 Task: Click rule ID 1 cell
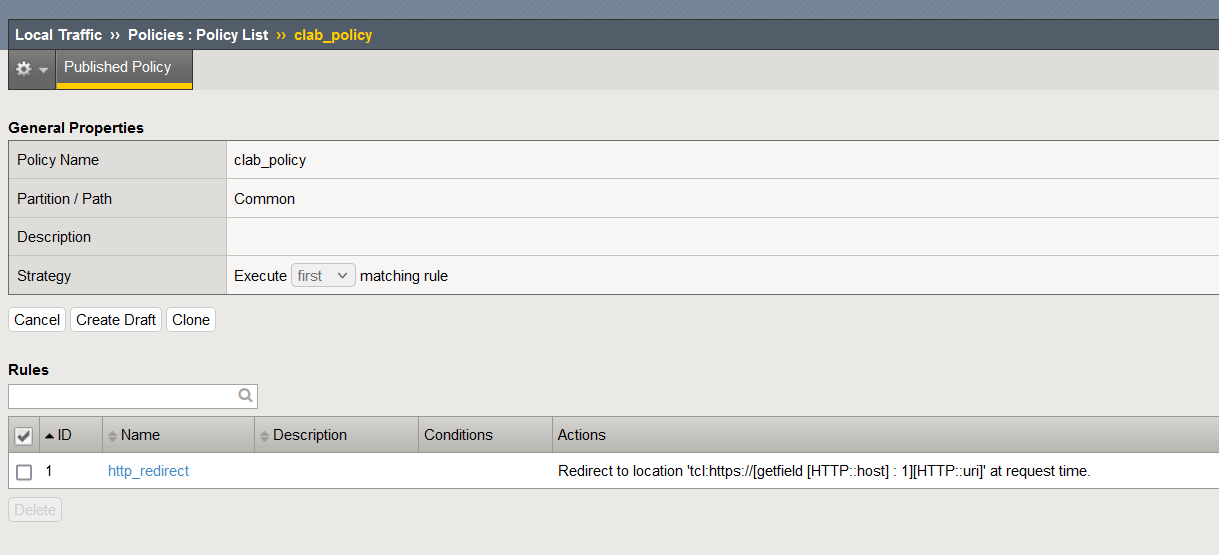pyautogui.click(x=71, y=471)
